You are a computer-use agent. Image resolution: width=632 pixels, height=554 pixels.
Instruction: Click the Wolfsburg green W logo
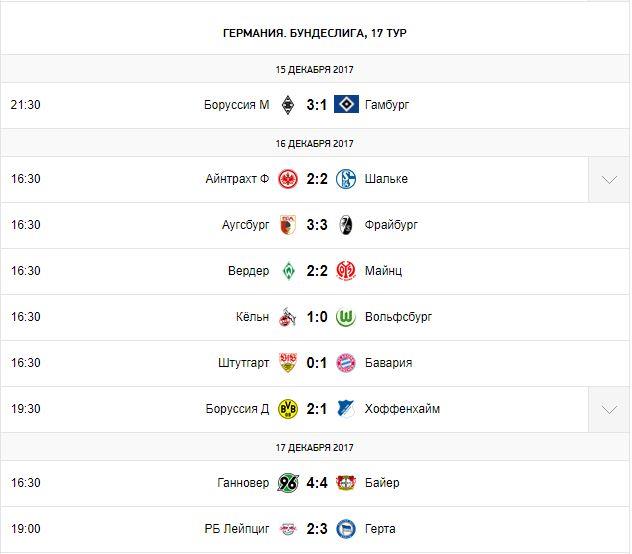[346, 317]
